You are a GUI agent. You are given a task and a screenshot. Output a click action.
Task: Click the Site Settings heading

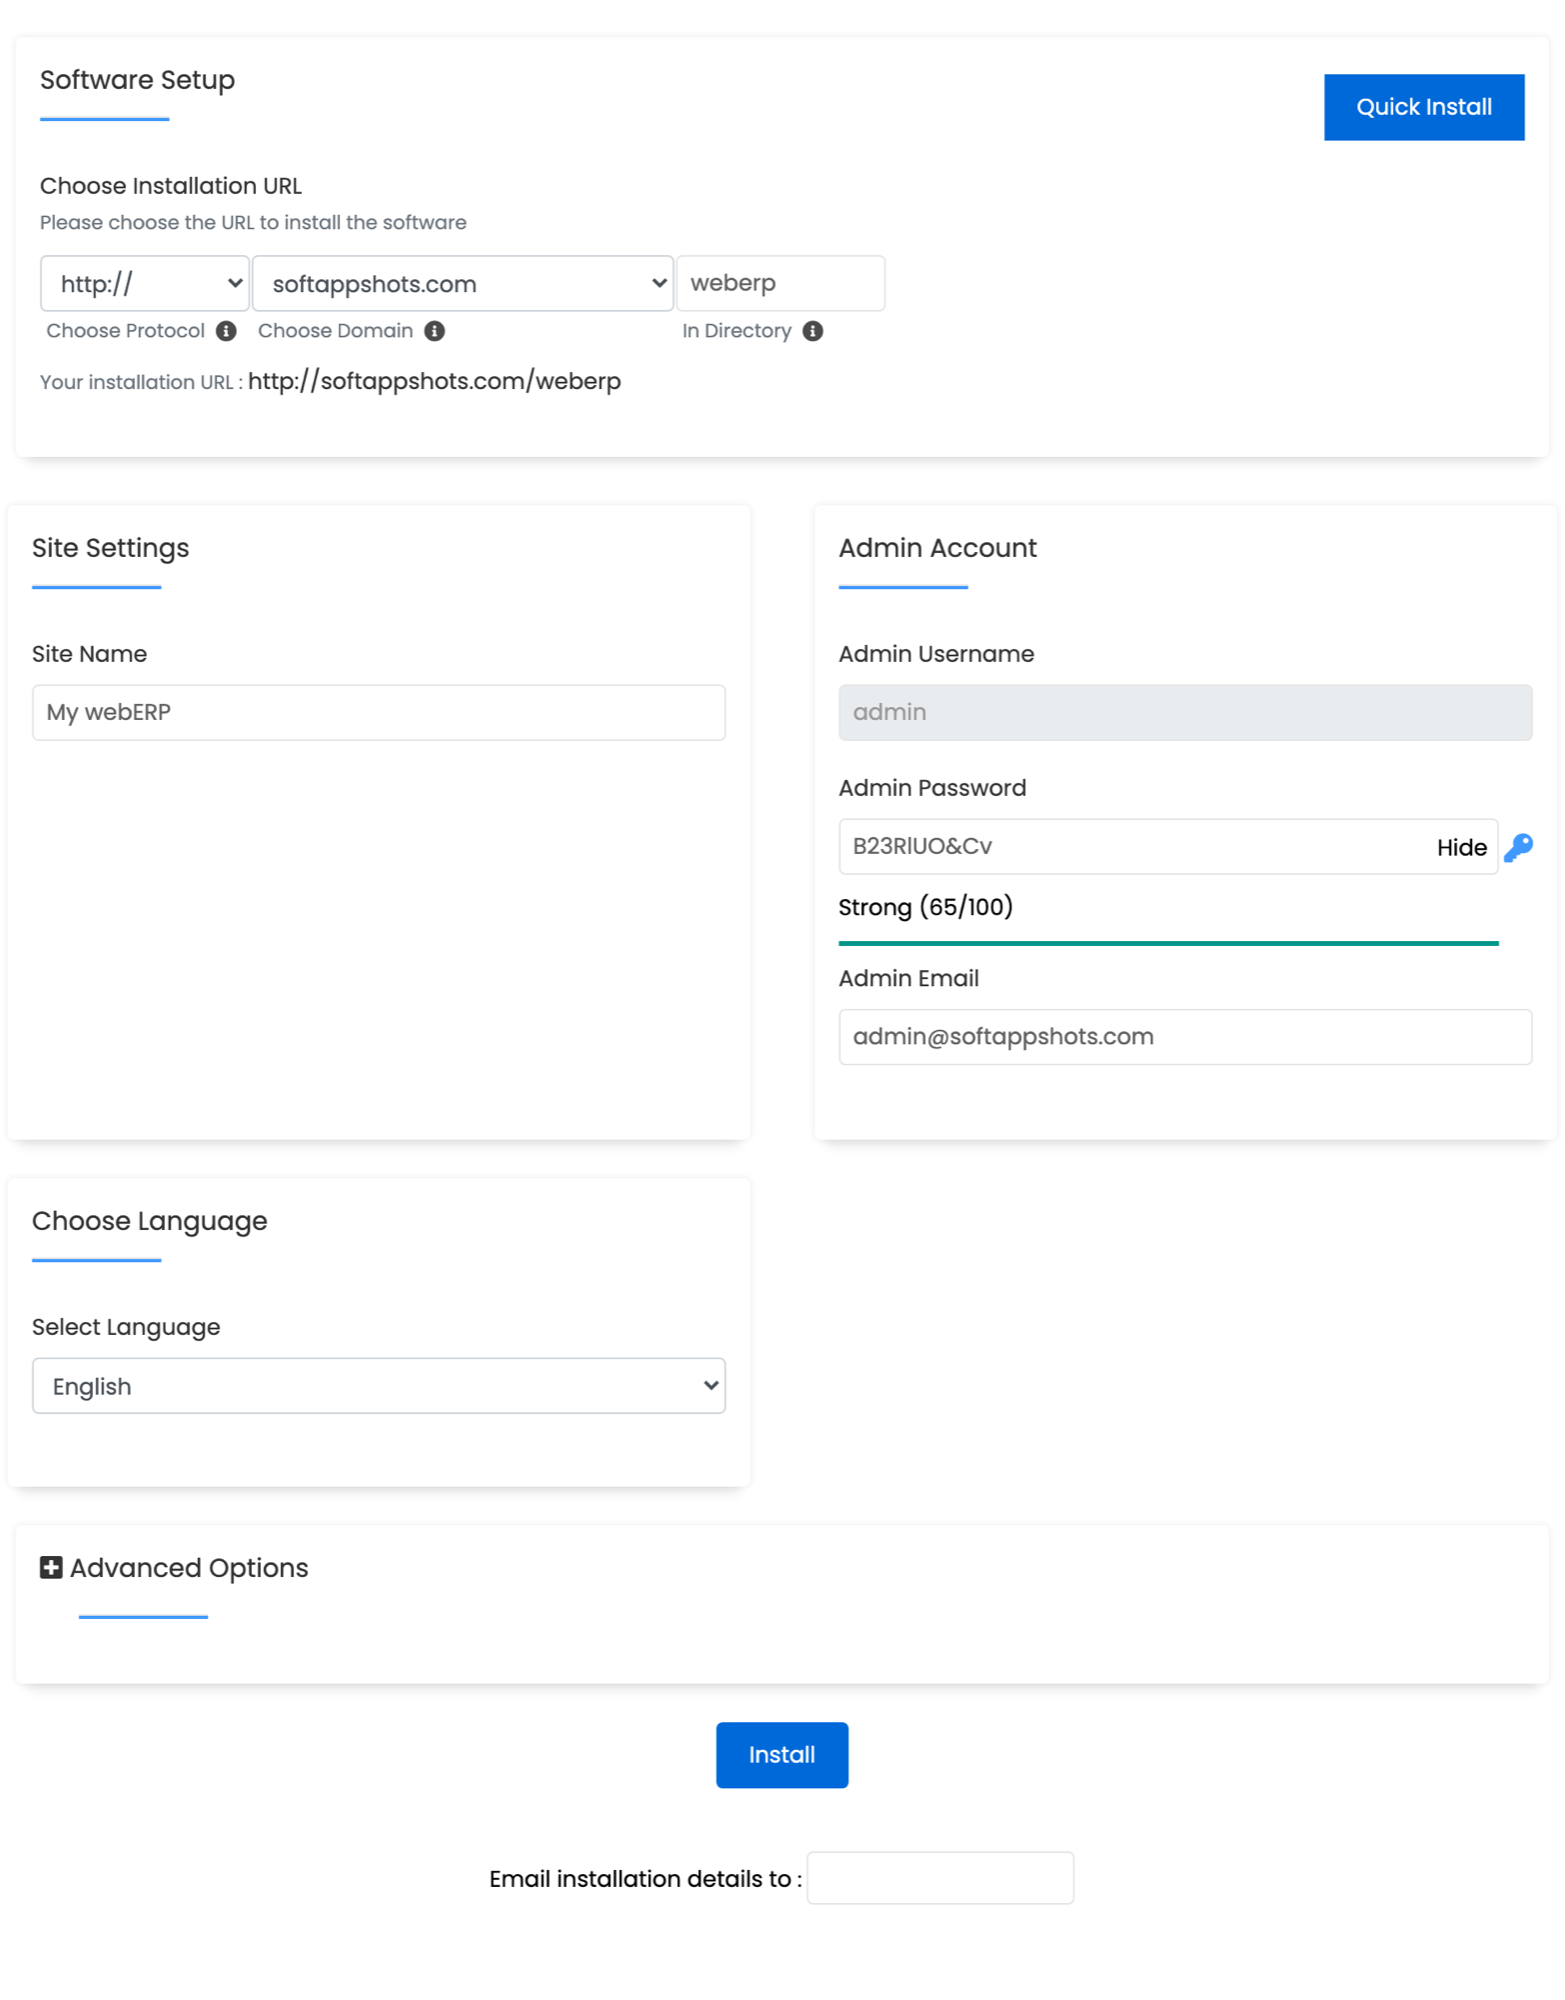coord(110,548)
